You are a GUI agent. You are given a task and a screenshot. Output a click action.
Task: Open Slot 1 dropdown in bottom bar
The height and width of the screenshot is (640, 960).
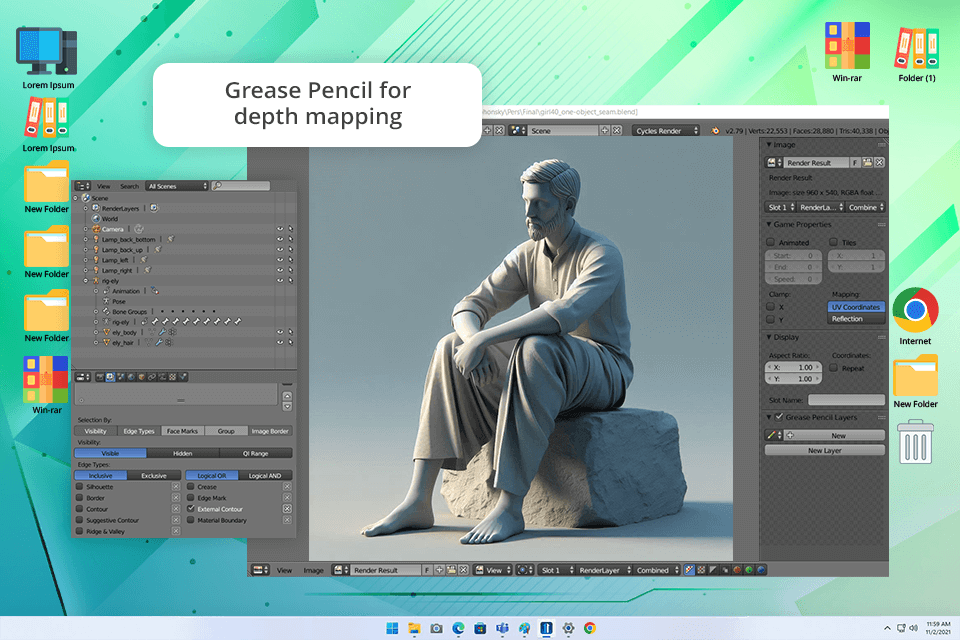[557, 570]
